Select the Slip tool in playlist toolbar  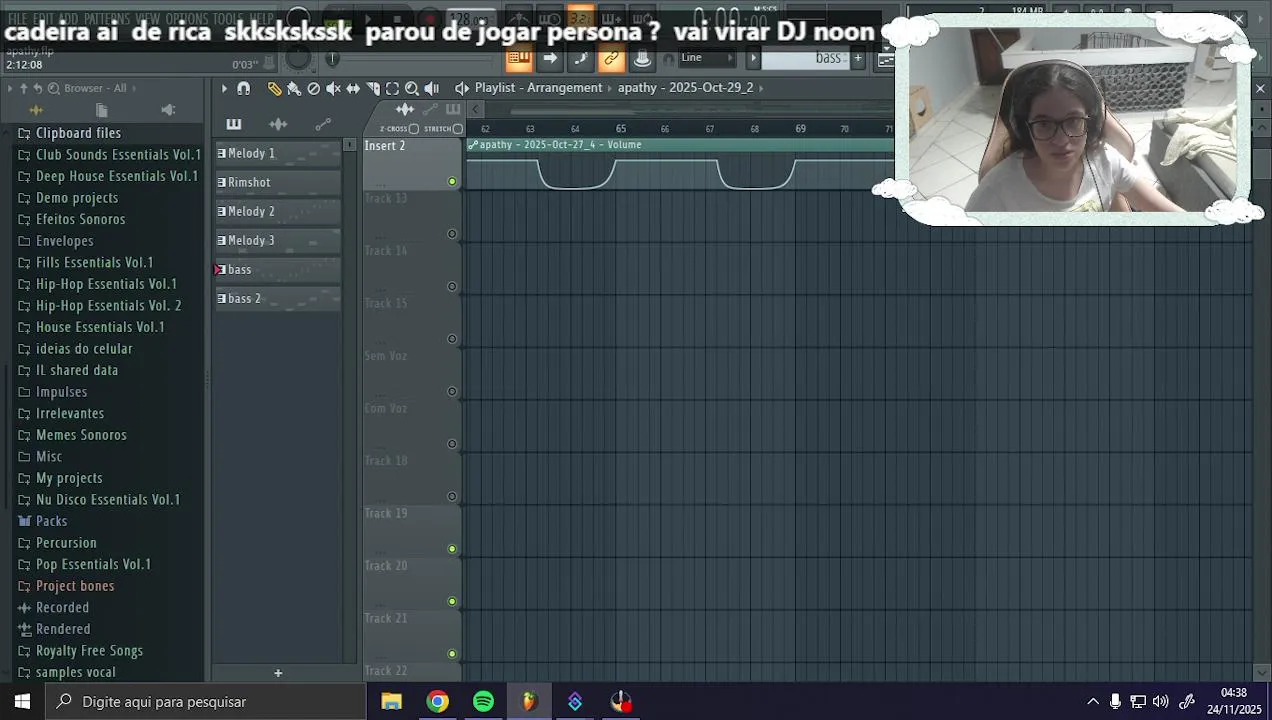tap(353, 88)
